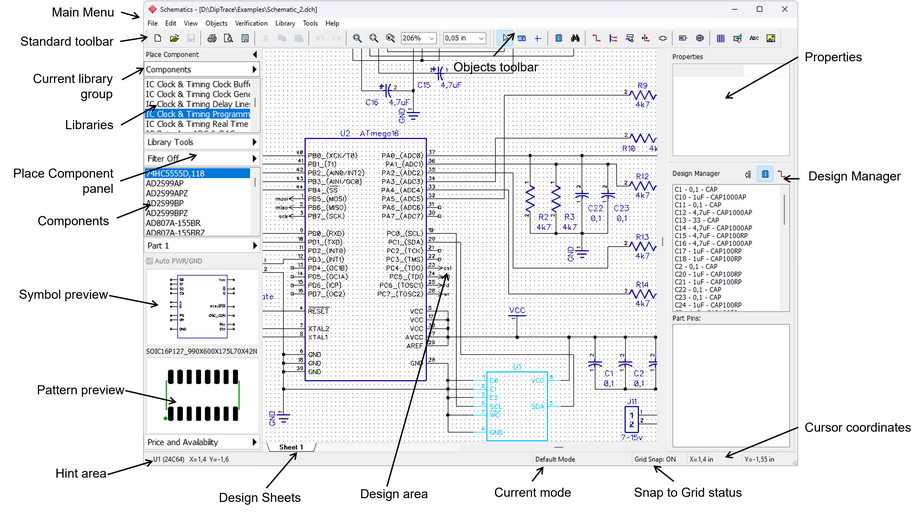Screen dimensions: 921x513
Task: Open Print Preview from the toolbar
Action: pyautogui.click(x=228, y=38)
